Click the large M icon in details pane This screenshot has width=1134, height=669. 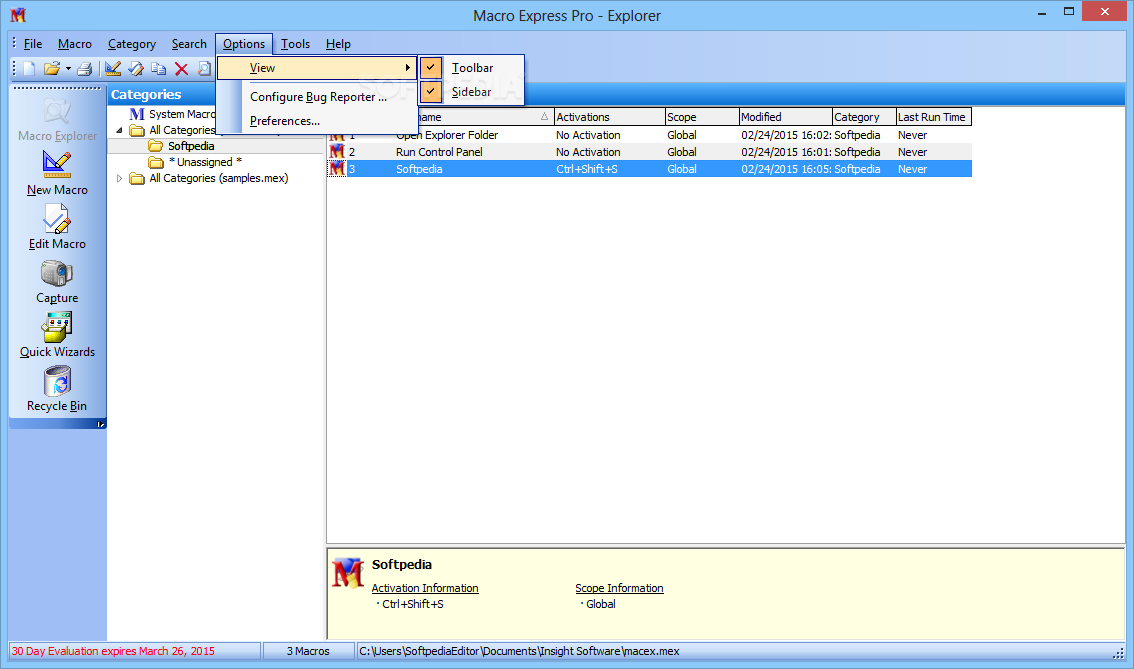(x=348, y=573)
